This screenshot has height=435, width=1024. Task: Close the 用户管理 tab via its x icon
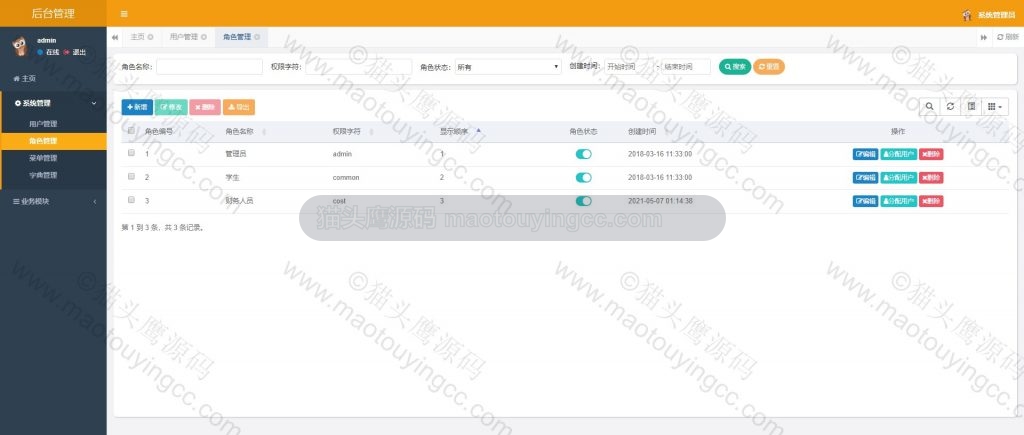point(204,37)
